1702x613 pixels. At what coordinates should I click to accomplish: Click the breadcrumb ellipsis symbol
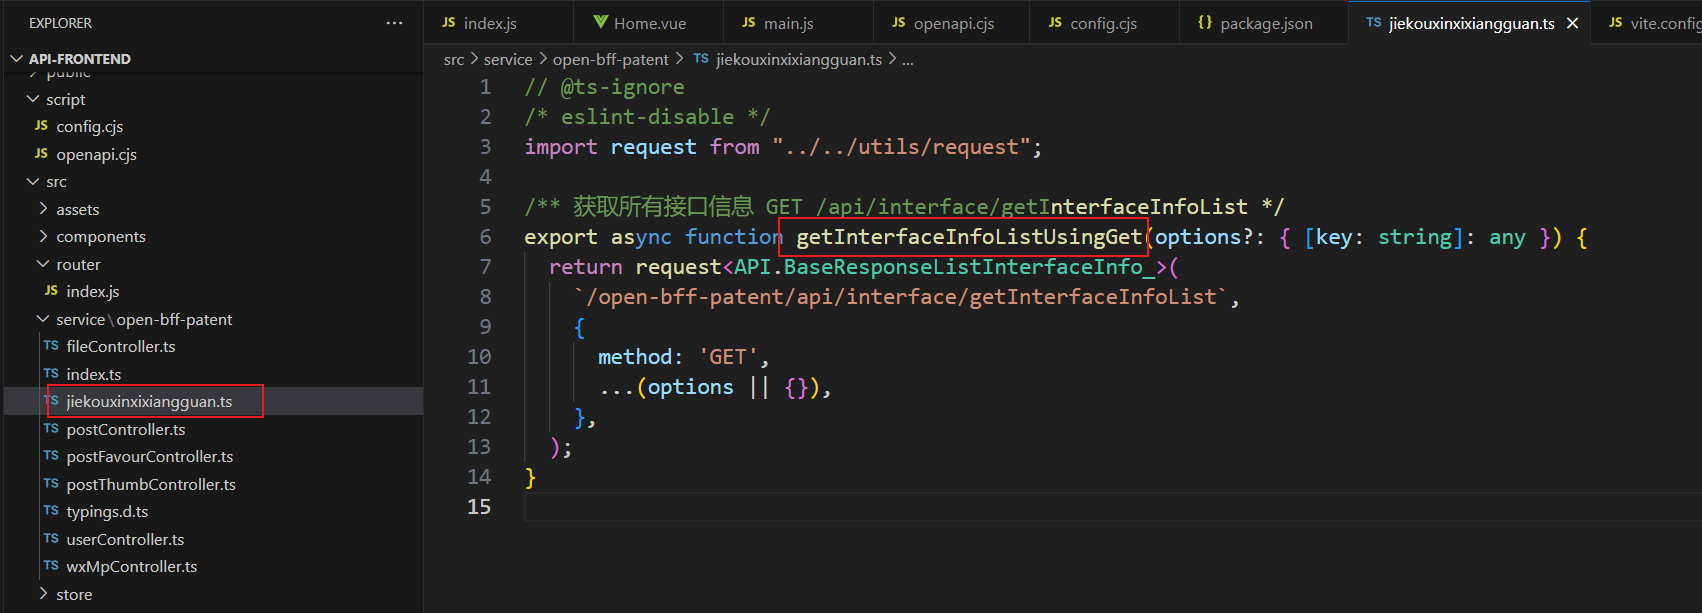click(x=907, y=60)
